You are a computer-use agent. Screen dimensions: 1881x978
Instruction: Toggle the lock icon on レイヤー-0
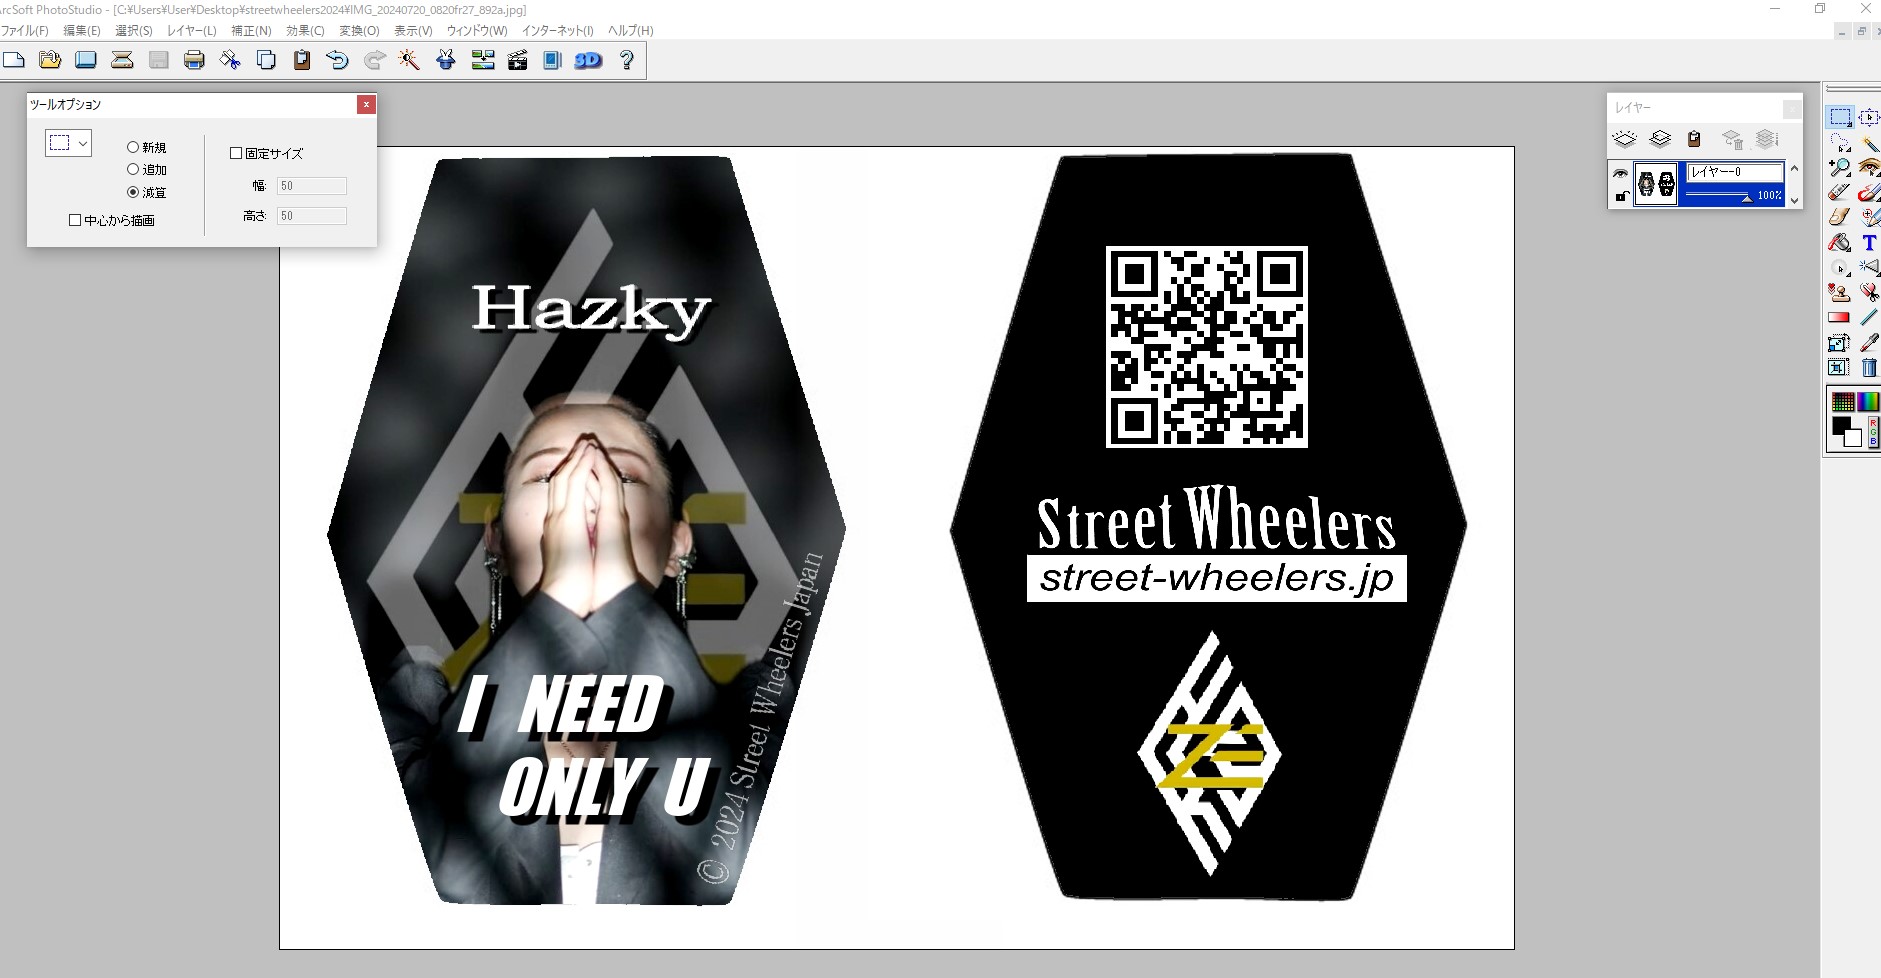point(1621,196)
